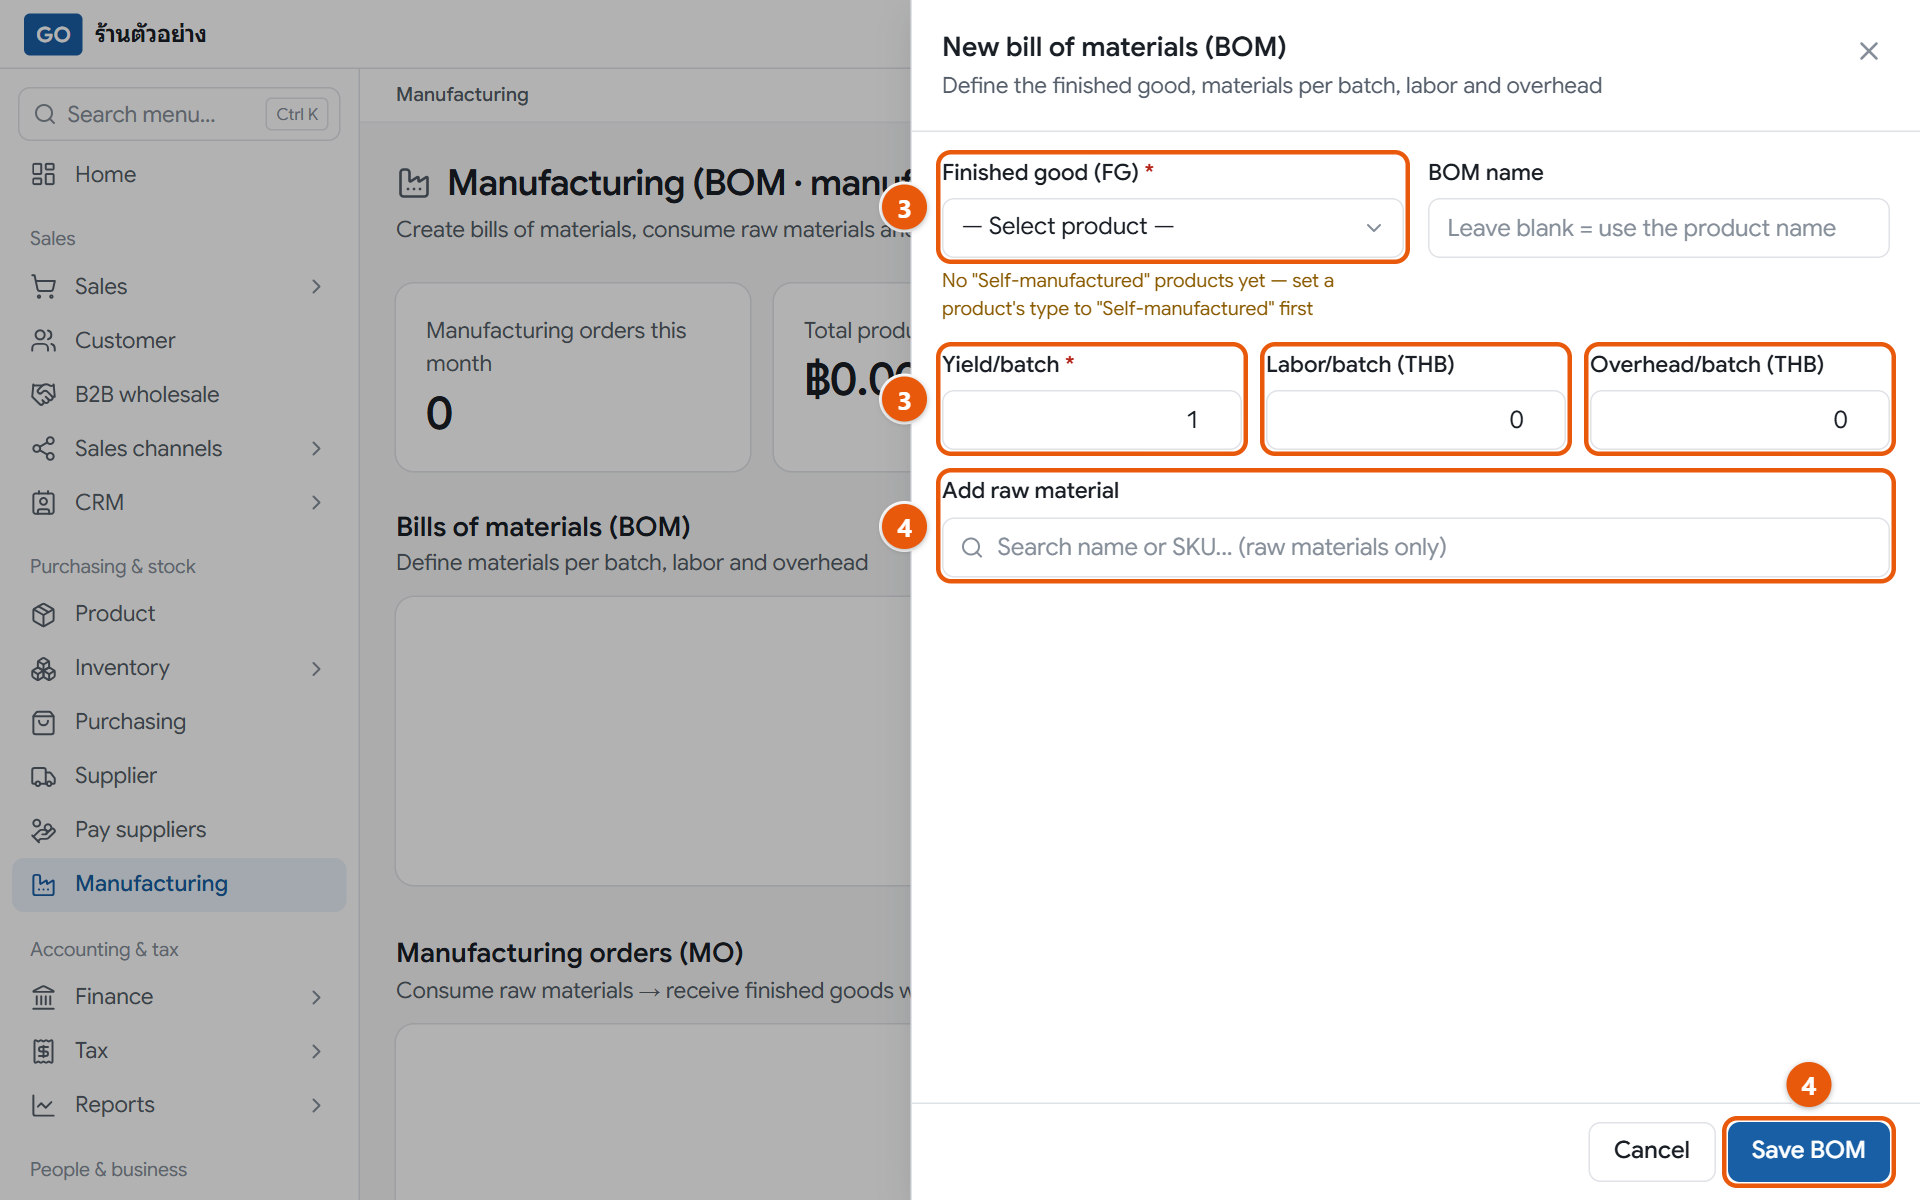Viewport: 1920px width, 1200px height.
Task: Focus the Search menu field
Action: point(179,114)
